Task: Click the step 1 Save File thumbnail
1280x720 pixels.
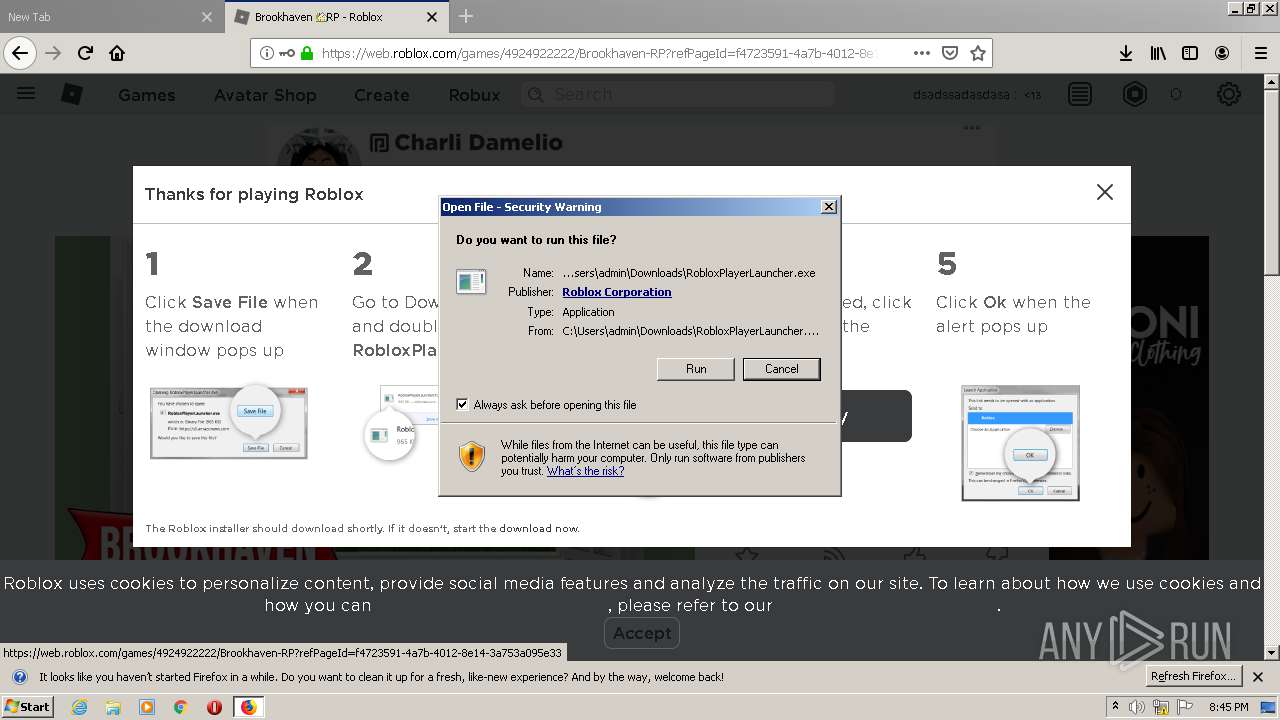Action: click(229, 422)
